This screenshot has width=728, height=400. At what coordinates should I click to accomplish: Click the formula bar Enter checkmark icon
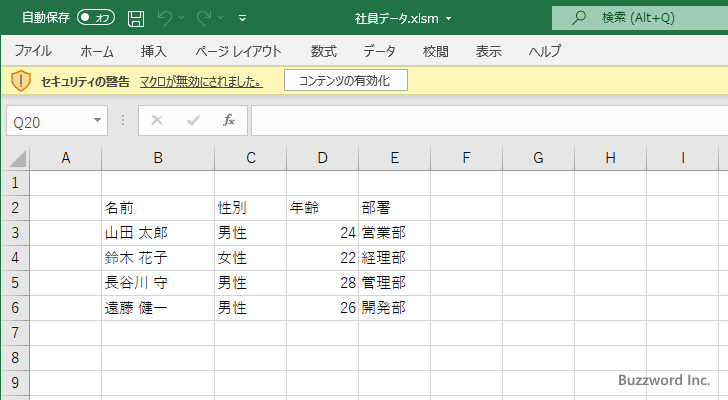pyautogui.click(x=193, y=120)
